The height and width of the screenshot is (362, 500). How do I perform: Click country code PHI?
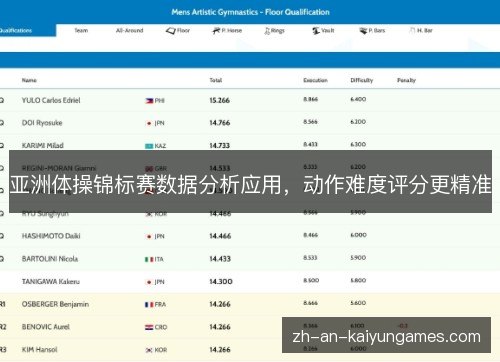[x=160, y=101]
